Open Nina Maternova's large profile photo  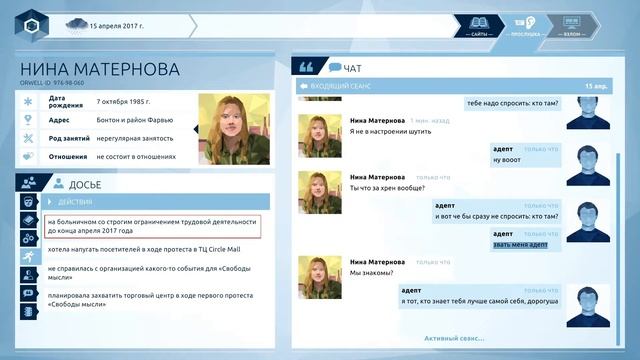(x=234, y=129)
